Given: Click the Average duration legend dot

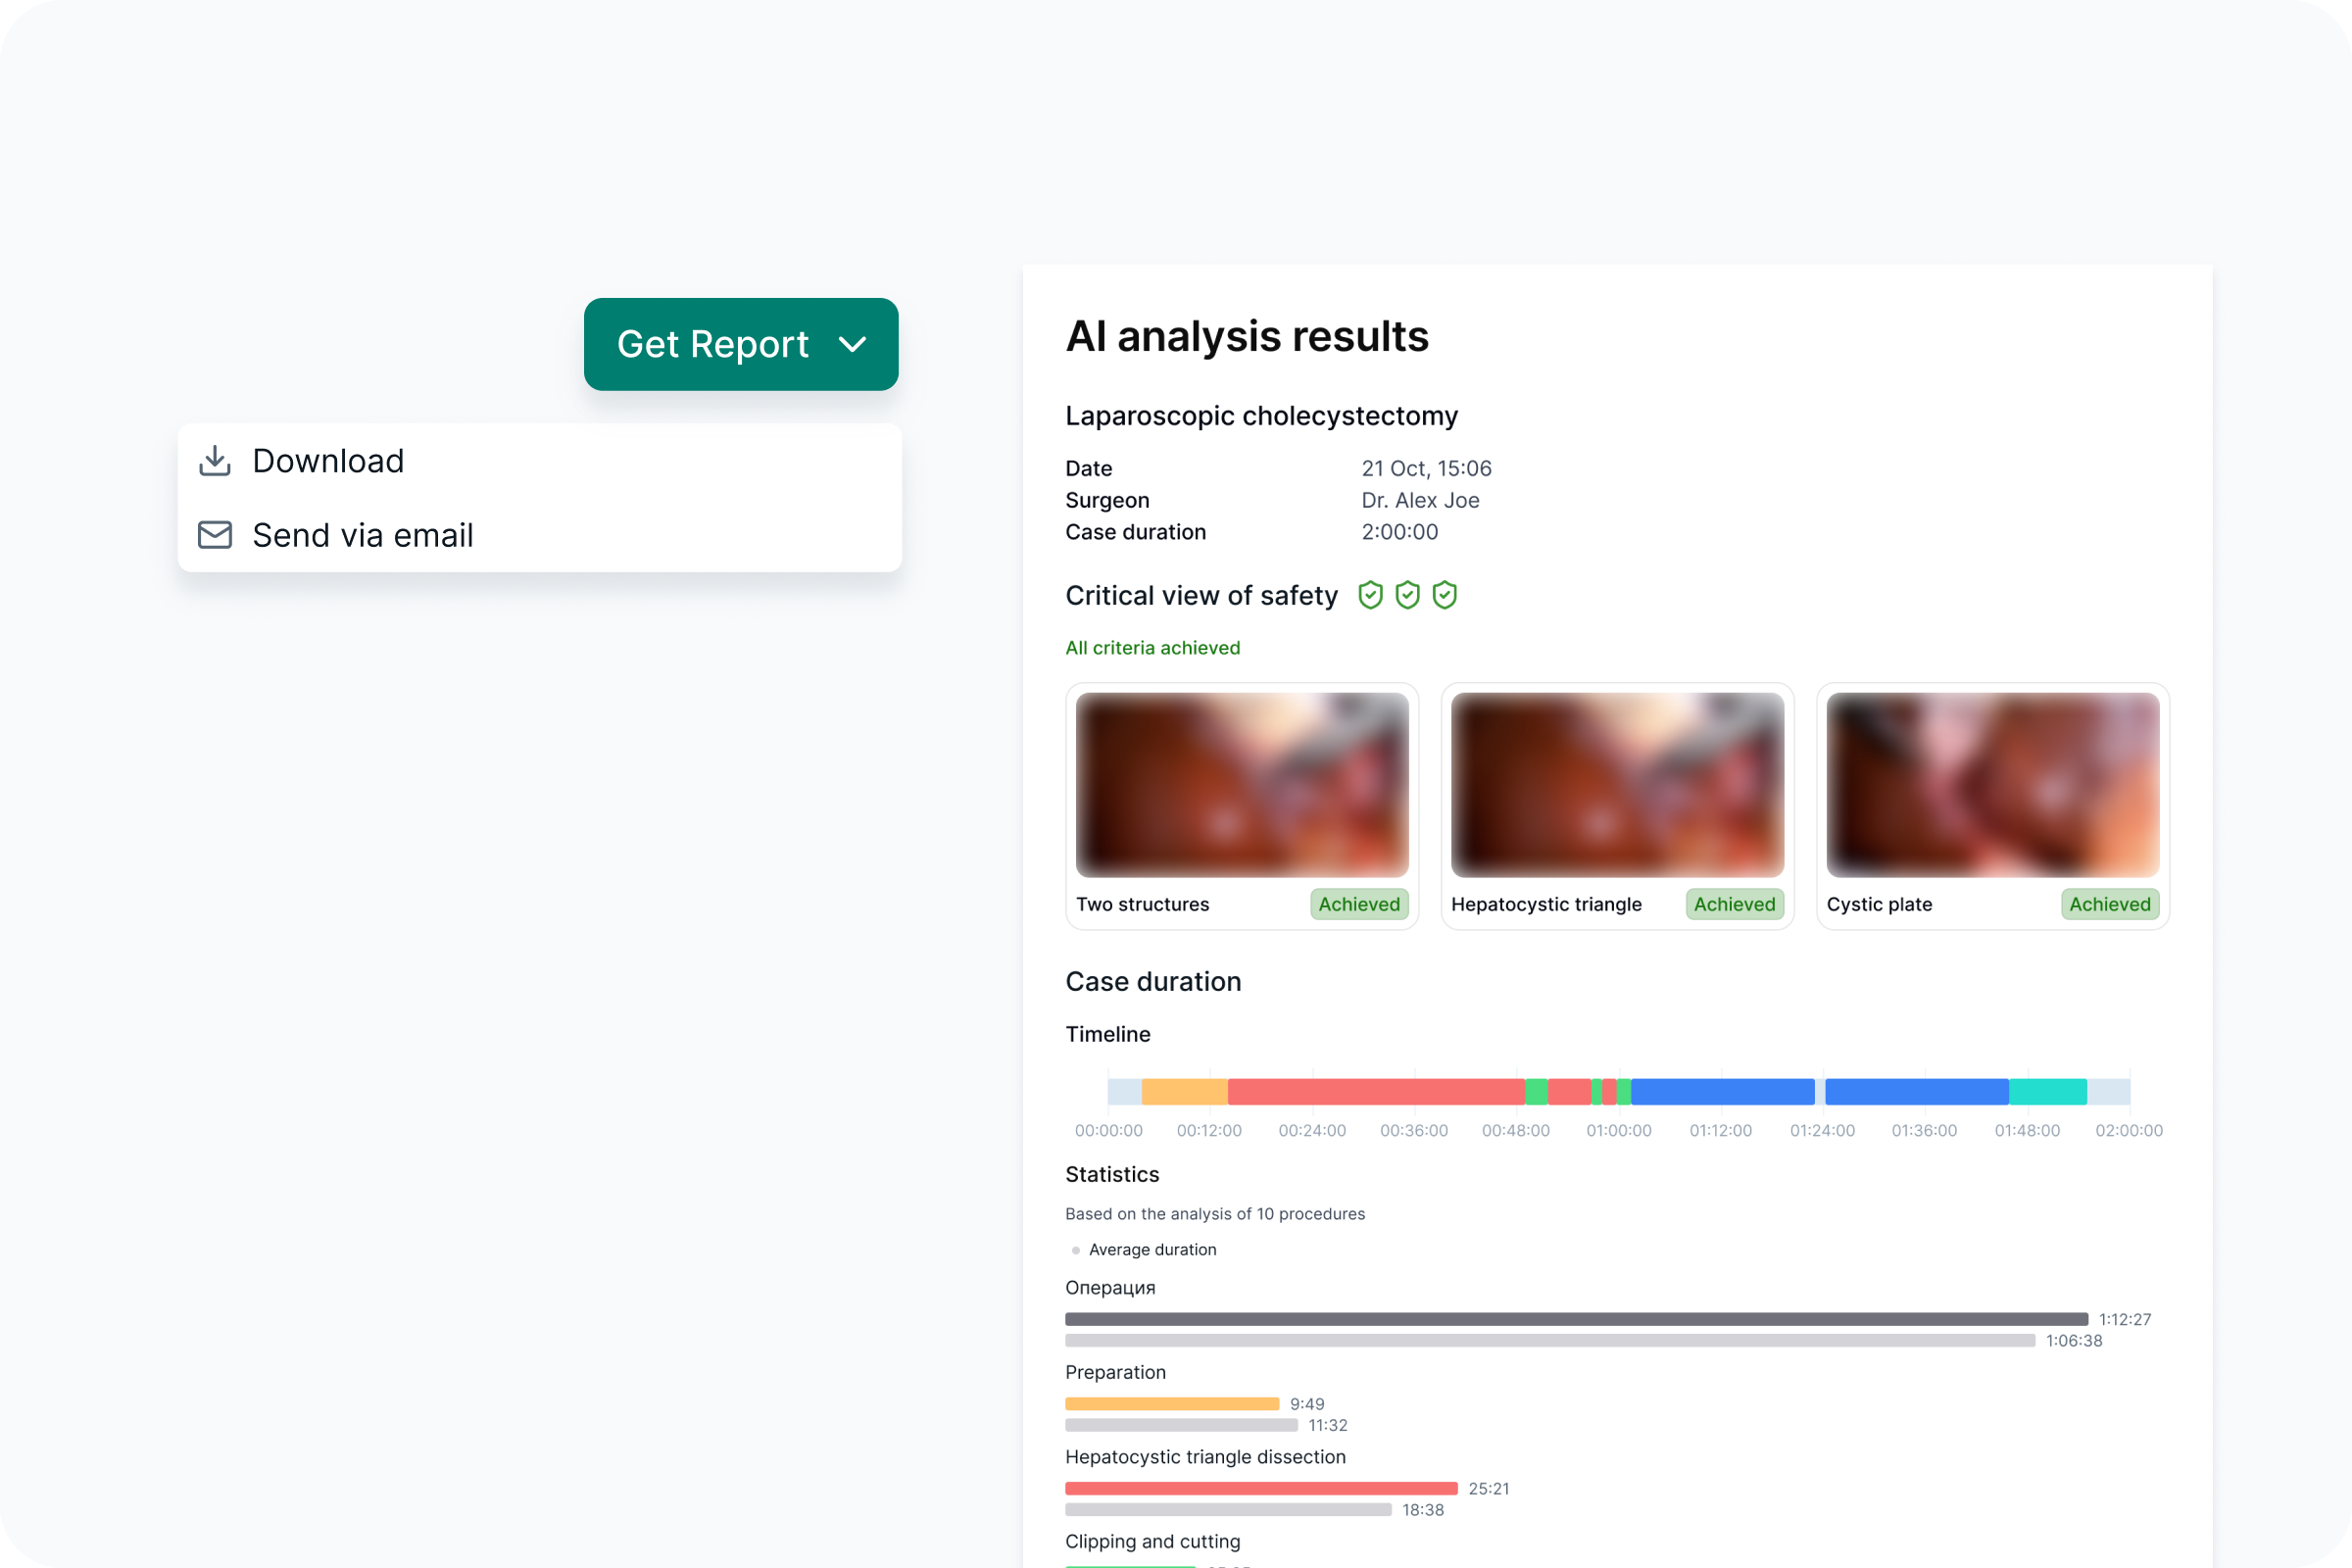Looking at the screenshot, I should tap(1076, 1250).
